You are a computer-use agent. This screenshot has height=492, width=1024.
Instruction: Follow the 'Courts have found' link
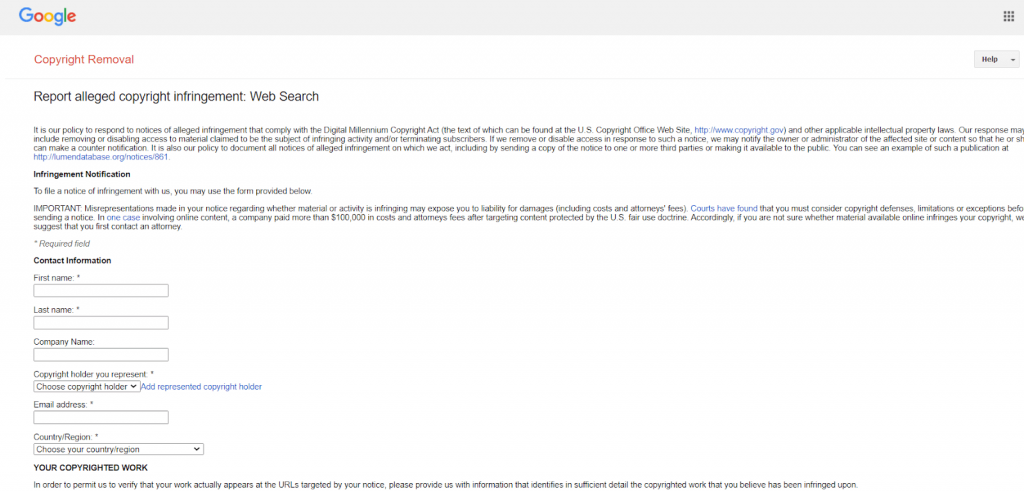(x=724, y=209)
